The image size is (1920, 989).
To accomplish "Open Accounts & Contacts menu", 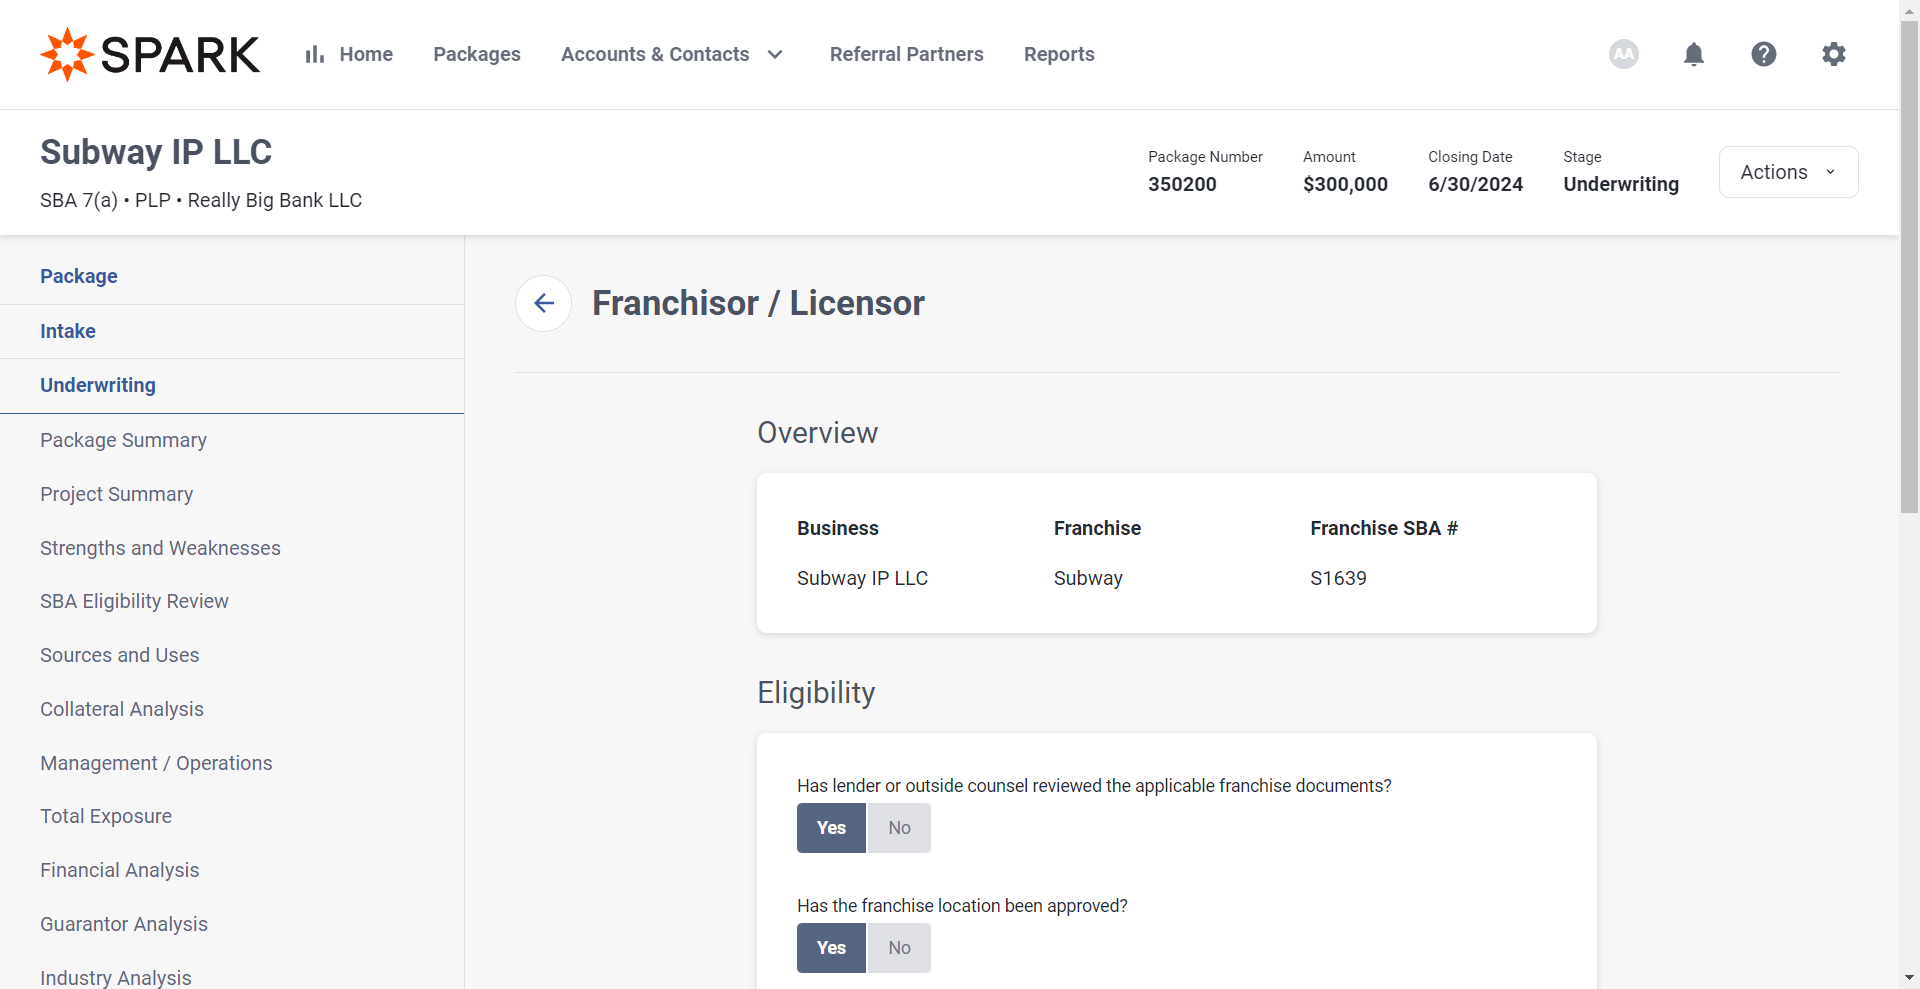I will pos(655,54).
